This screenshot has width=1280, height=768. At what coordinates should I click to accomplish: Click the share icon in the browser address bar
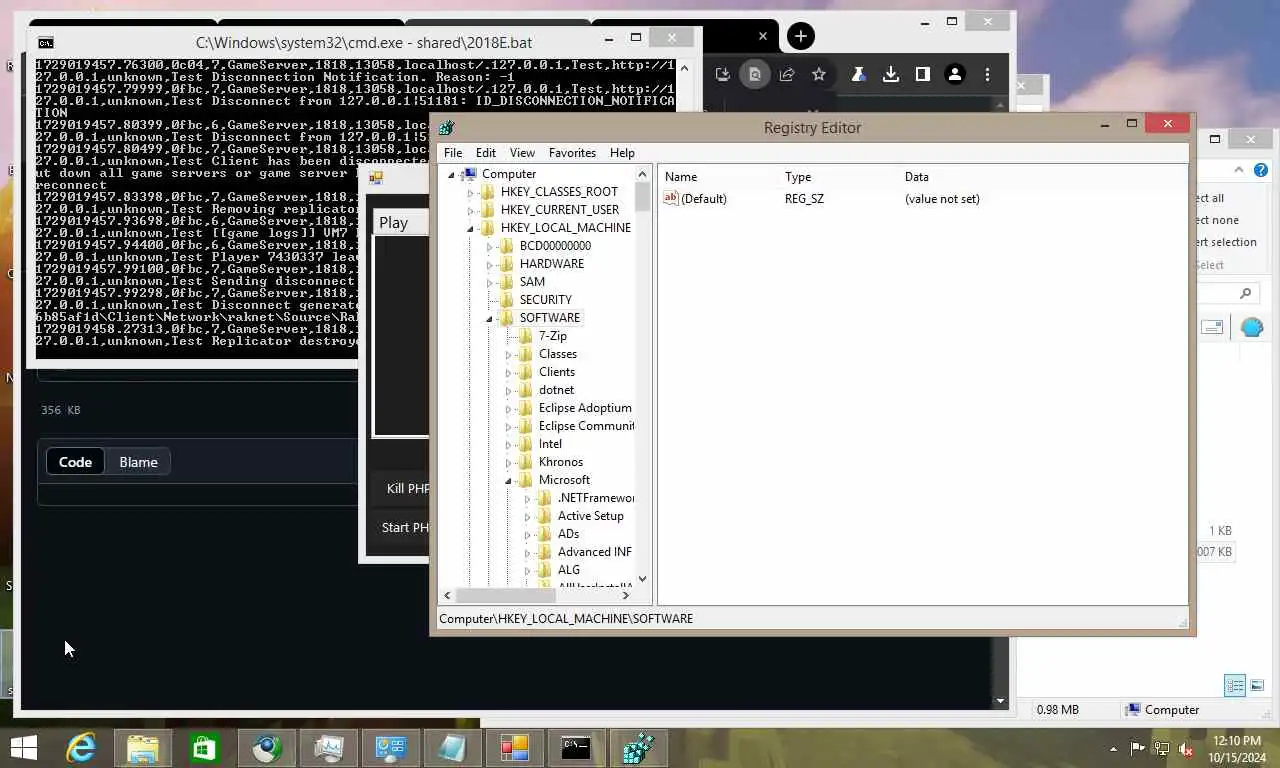787,74
